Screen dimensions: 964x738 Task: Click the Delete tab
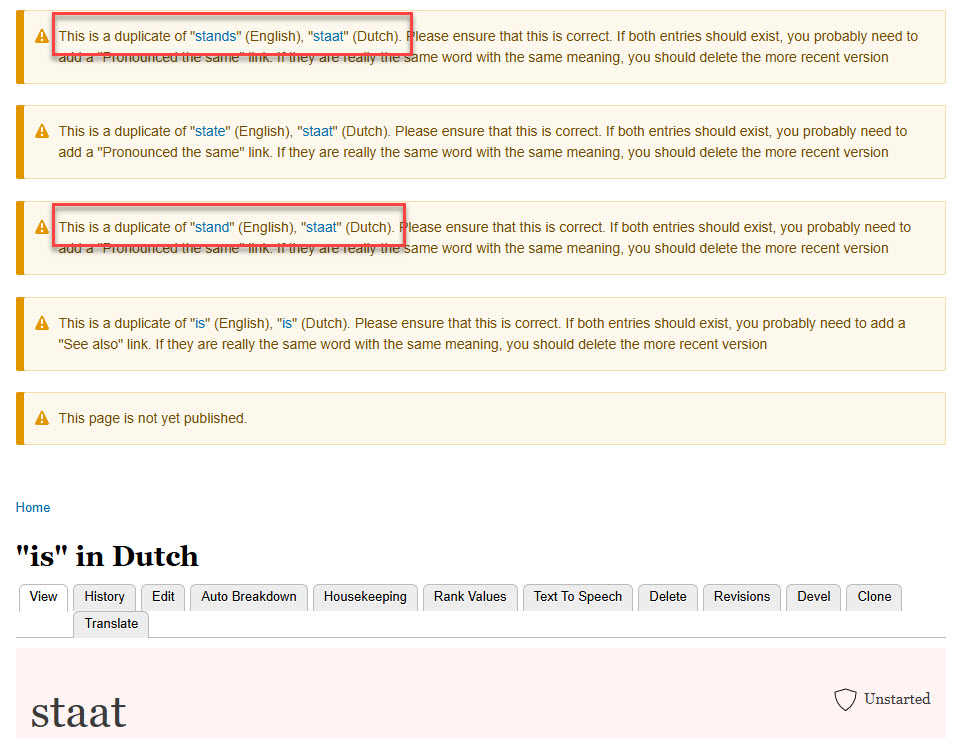click(668, 597)
